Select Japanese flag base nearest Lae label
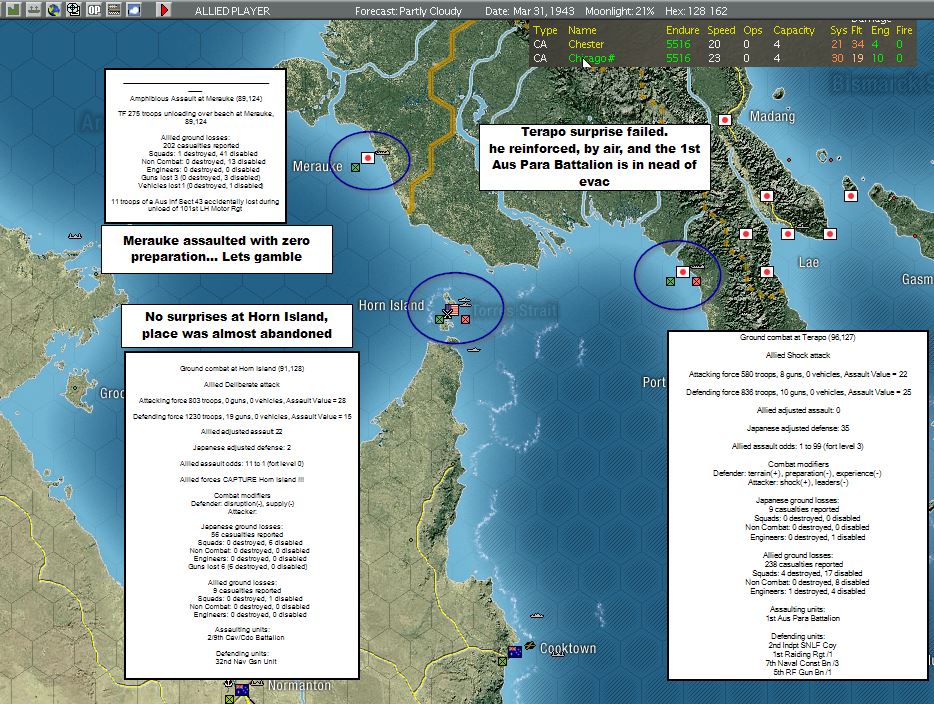This screenshot has width=934, height=704. tap(787, 234)
